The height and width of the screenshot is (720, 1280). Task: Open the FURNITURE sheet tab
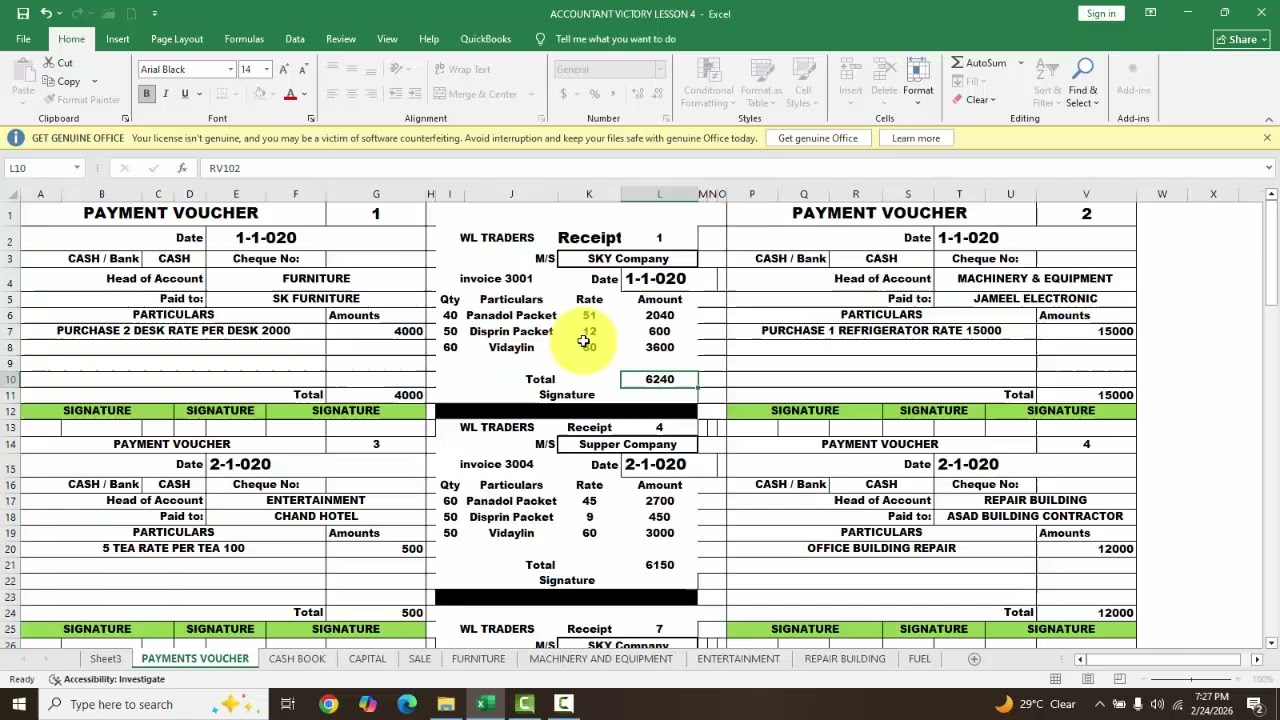[478, 659]
